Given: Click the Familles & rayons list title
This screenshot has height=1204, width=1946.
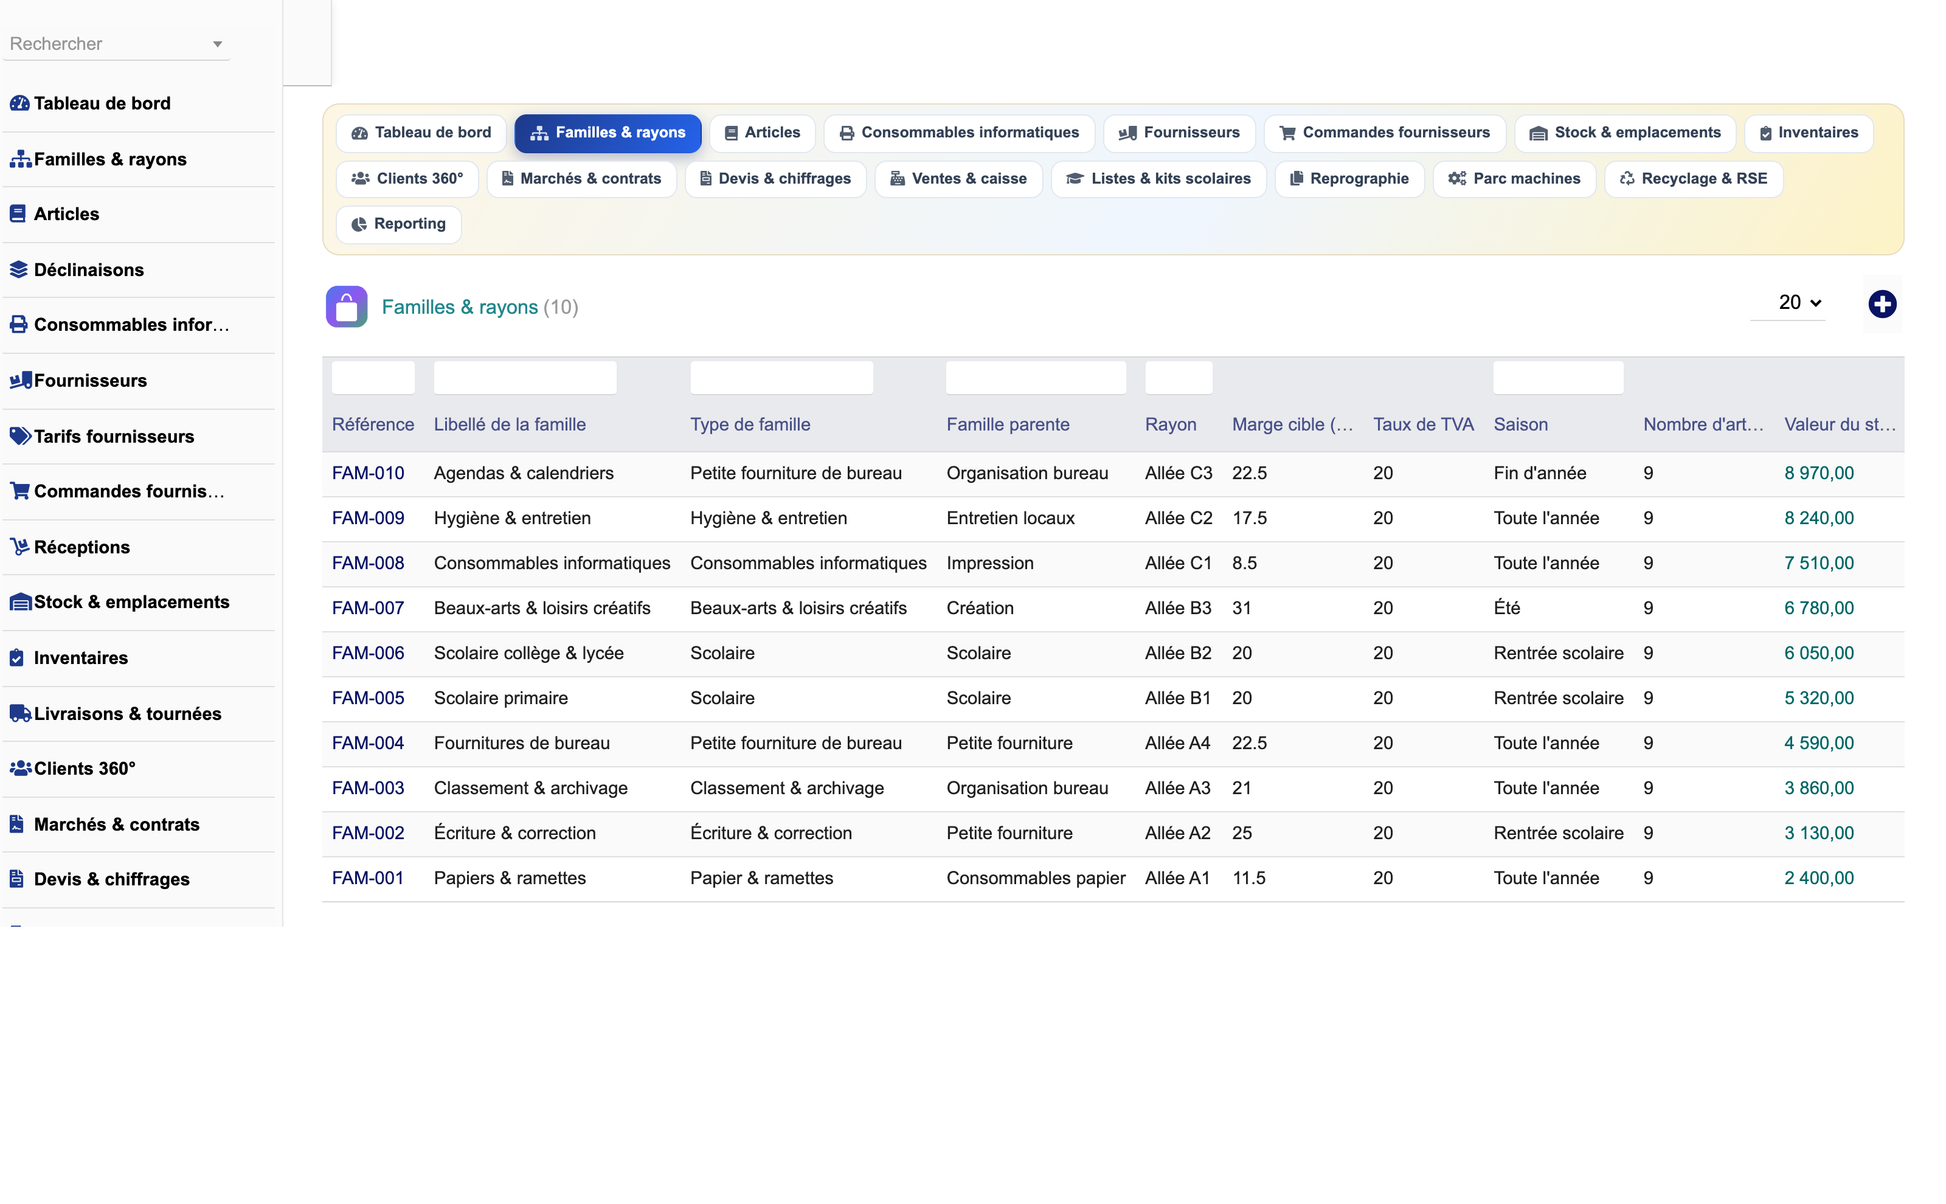Looking at the screenshot, I should coord(460,307).
